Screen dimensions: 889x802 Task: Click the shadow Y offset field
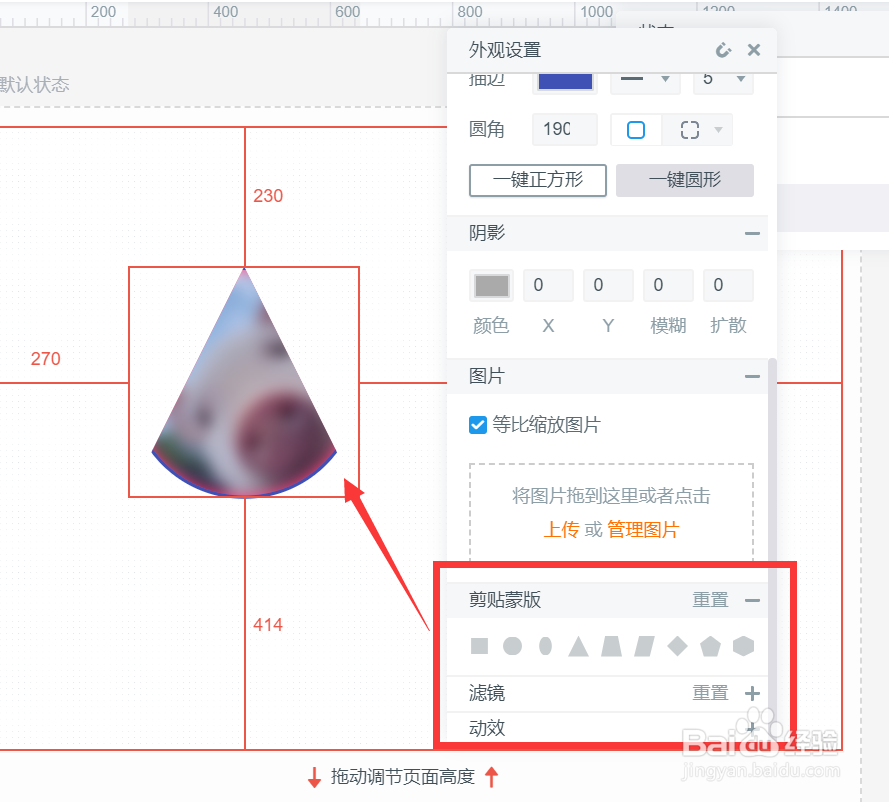click(608, 285)
